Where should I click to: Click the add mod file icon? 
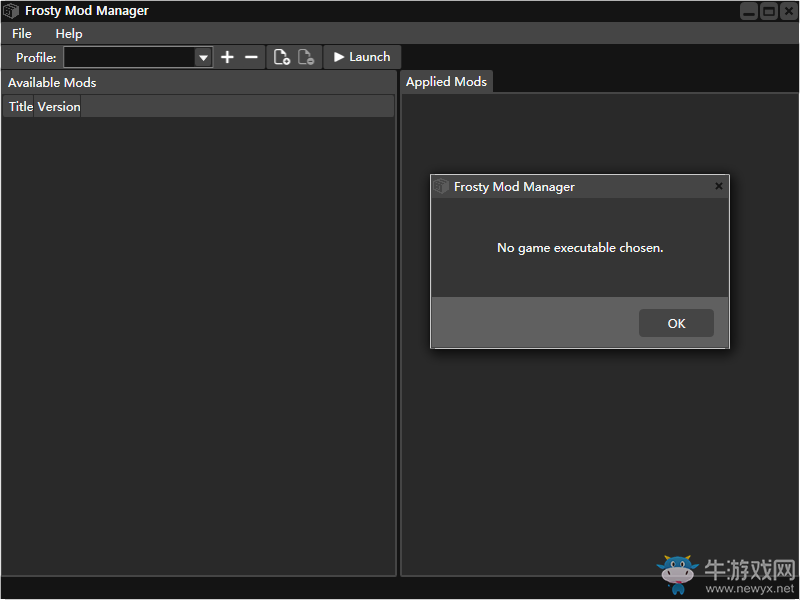tap(282, 57)
